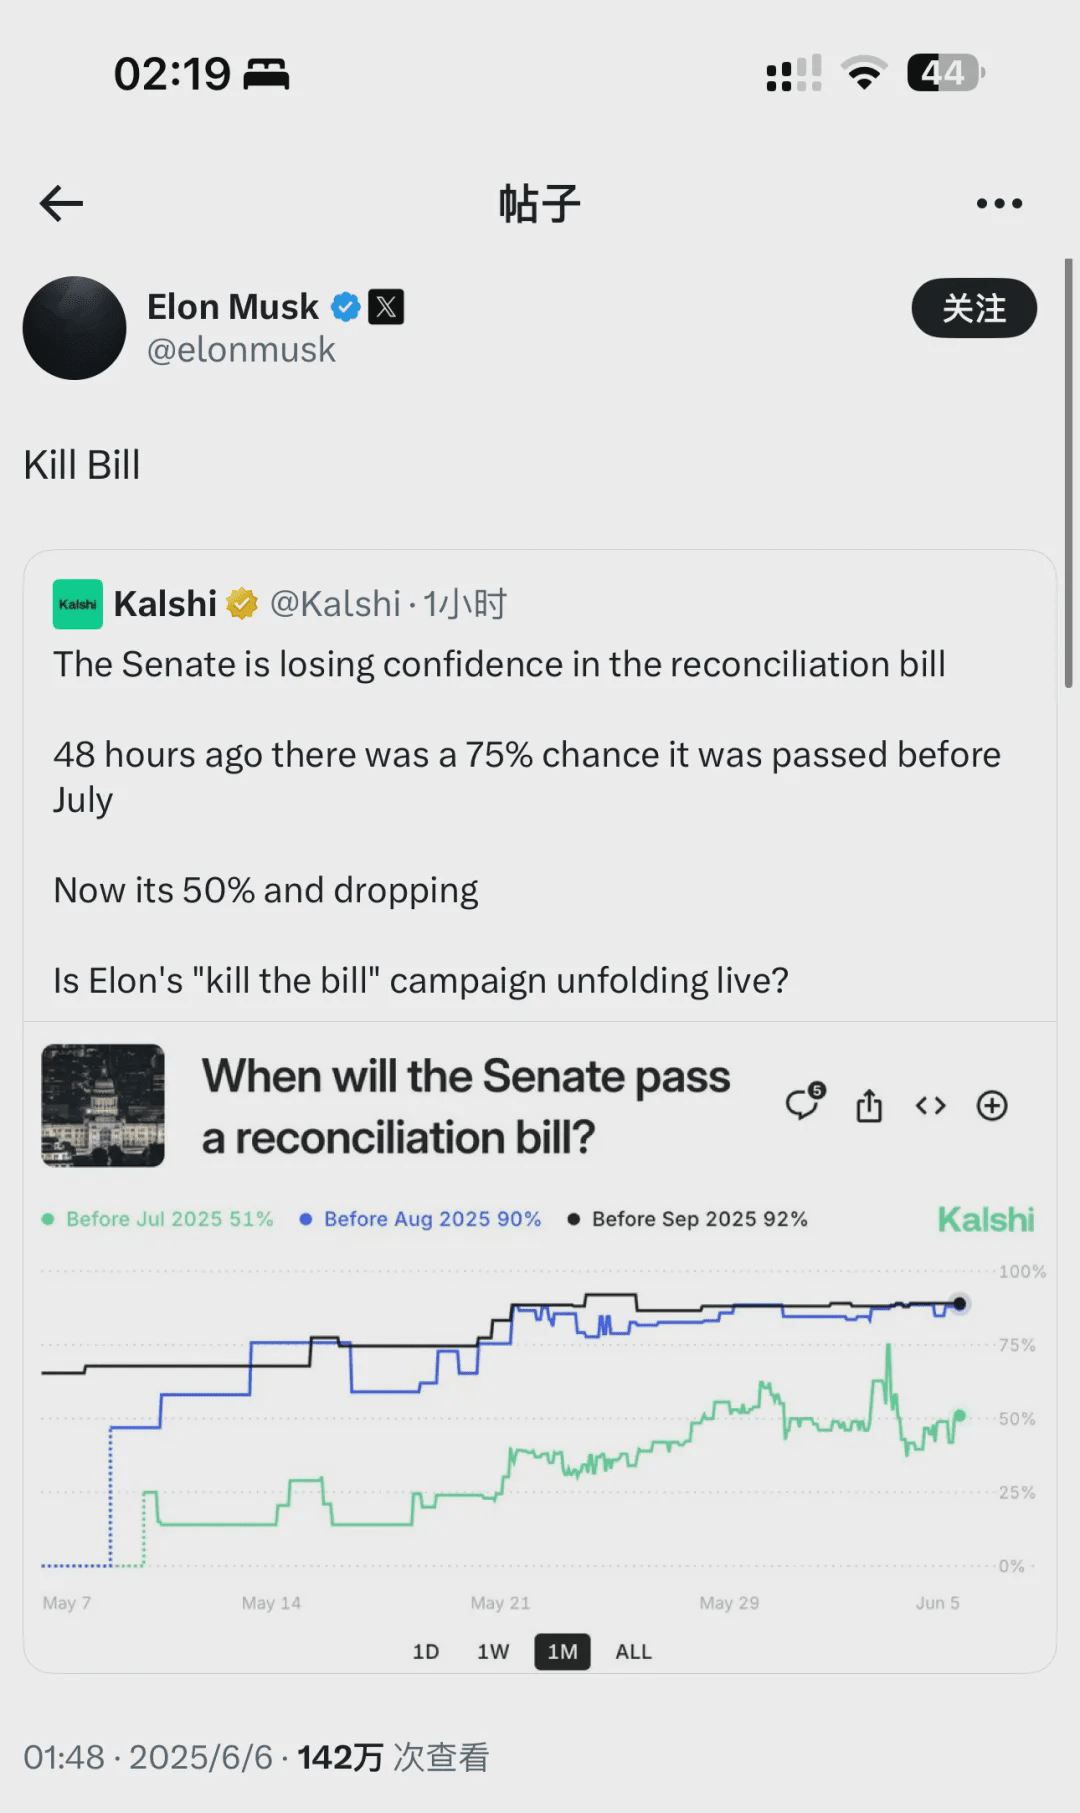Toggle the Before Jul 2025 series

(158, 1219)
